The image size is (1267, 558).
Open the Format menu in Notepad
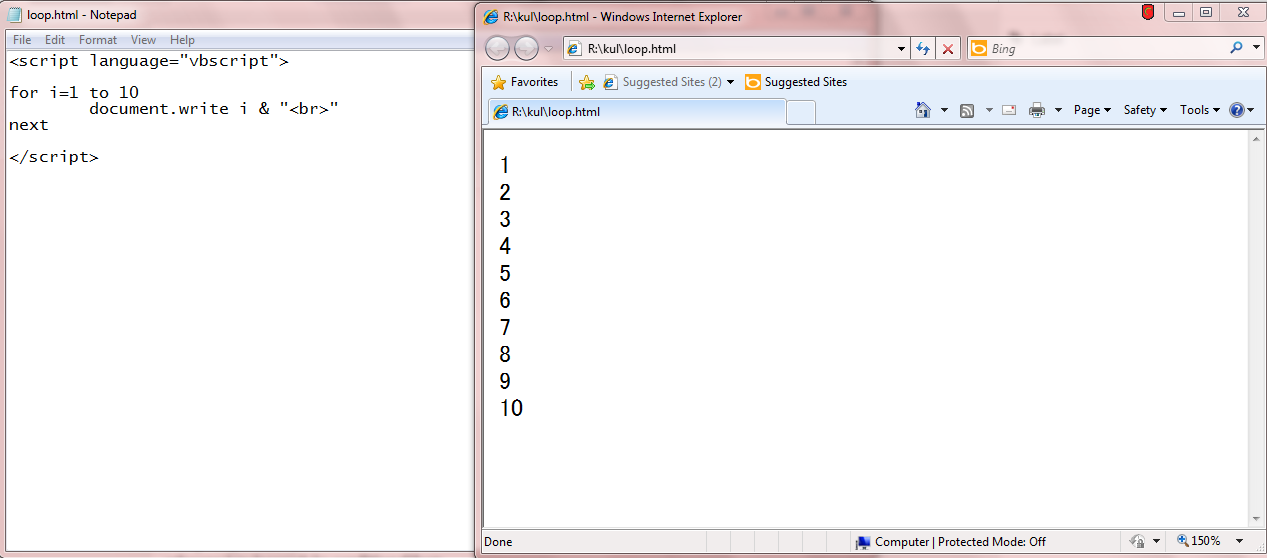click(x=98, y=40)
